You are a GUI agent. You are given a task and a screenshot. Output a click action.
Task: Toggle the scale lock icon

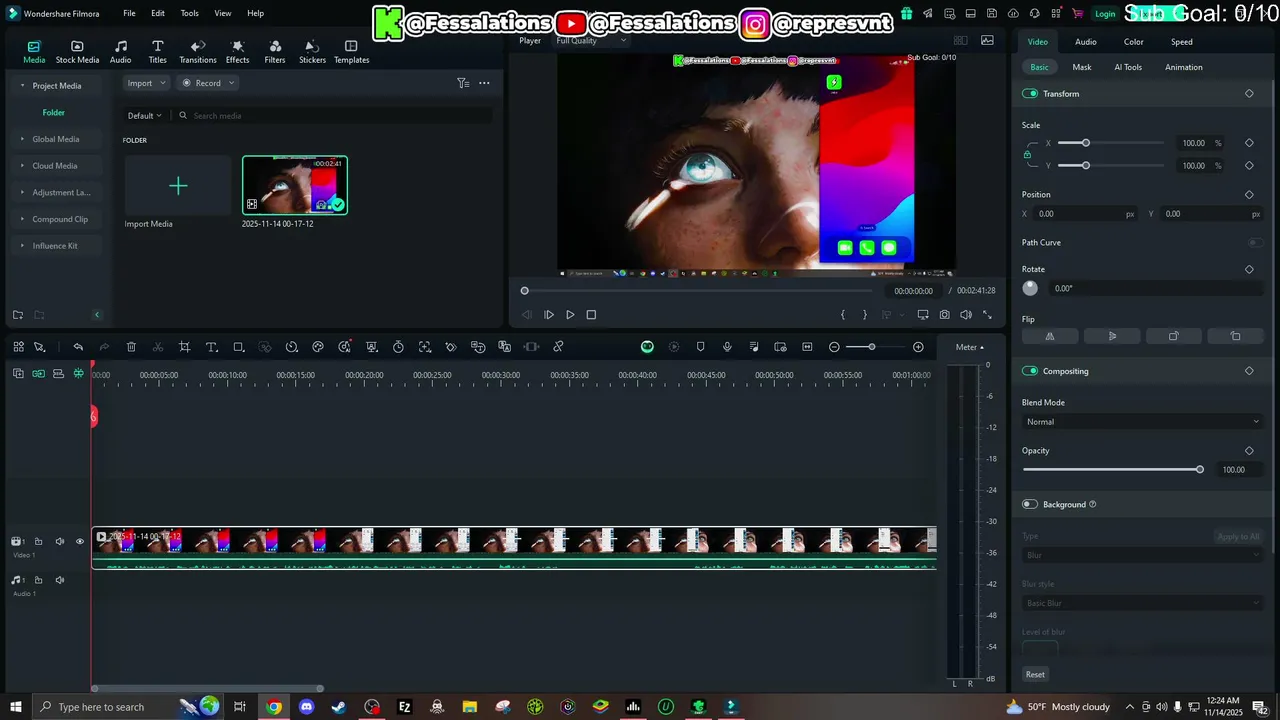tap(1027, 154)
